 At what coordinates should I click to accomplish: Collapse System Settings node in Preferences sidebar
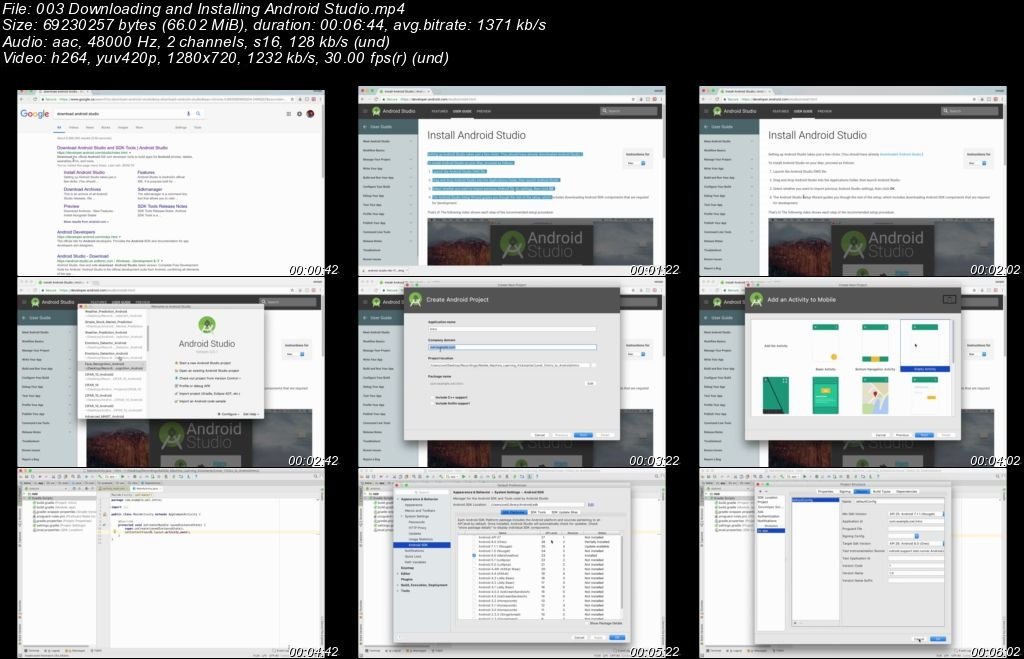point(402,516)
